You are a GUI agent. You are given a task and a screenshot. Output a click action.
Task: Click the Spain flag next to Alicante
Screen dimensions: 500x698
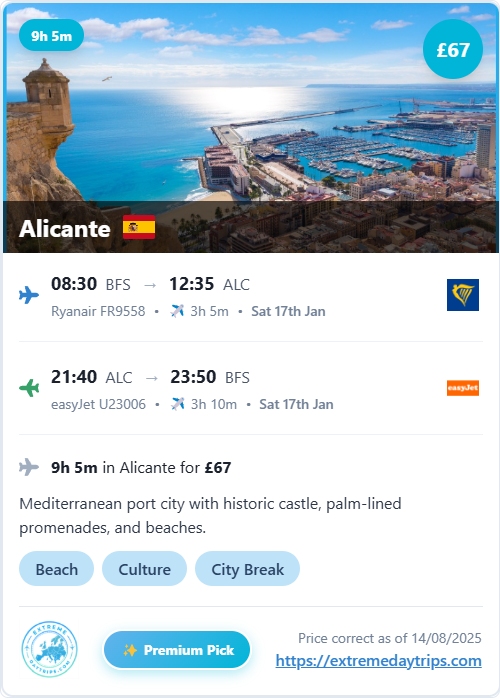139,227
